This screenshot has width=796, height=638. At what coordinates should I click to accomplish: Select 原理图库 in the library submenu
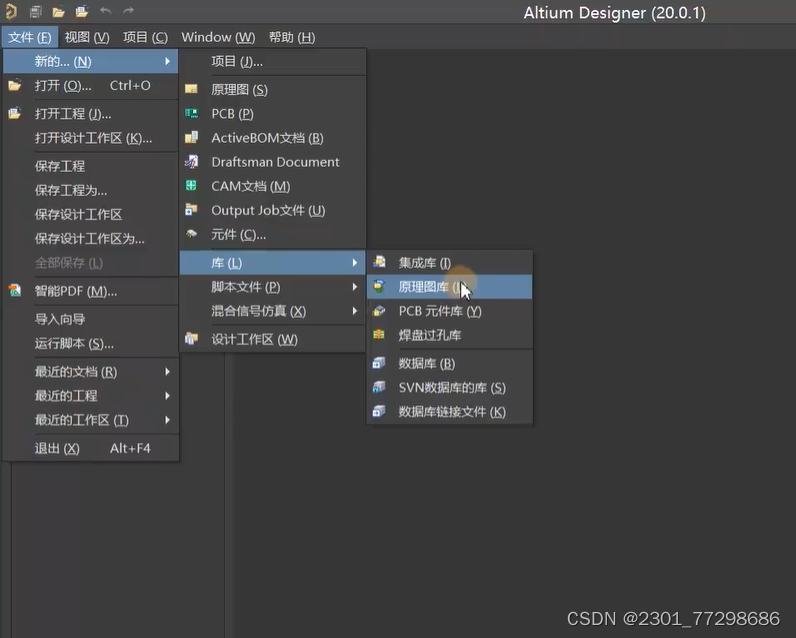pos(449,287)
